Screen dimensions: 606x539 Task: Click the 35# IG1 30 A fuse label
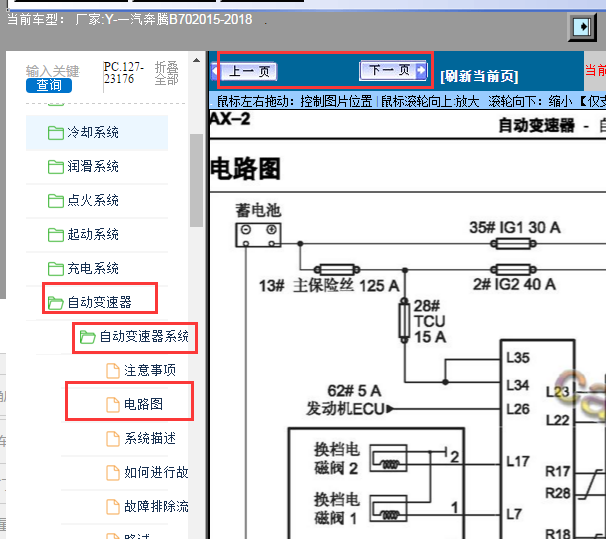(515, 228)
